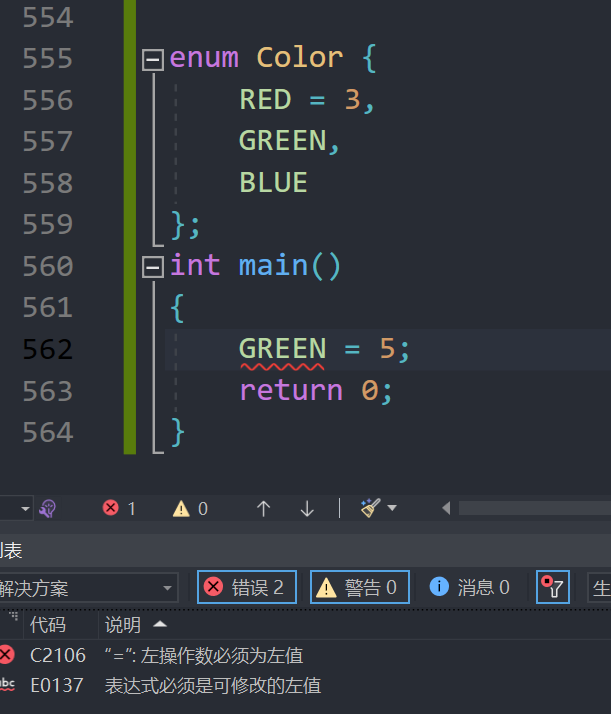Click the return keyword on line 563

coord(291,391)
